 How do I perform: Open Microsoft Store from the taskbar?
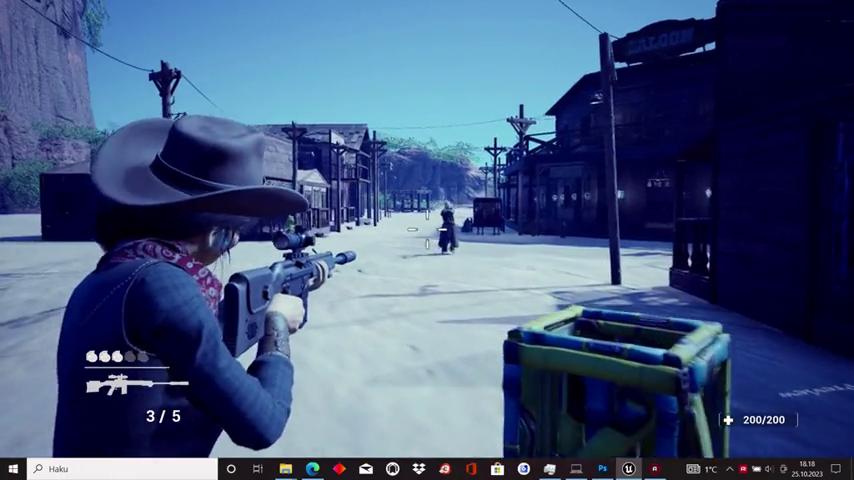(497, 469)
